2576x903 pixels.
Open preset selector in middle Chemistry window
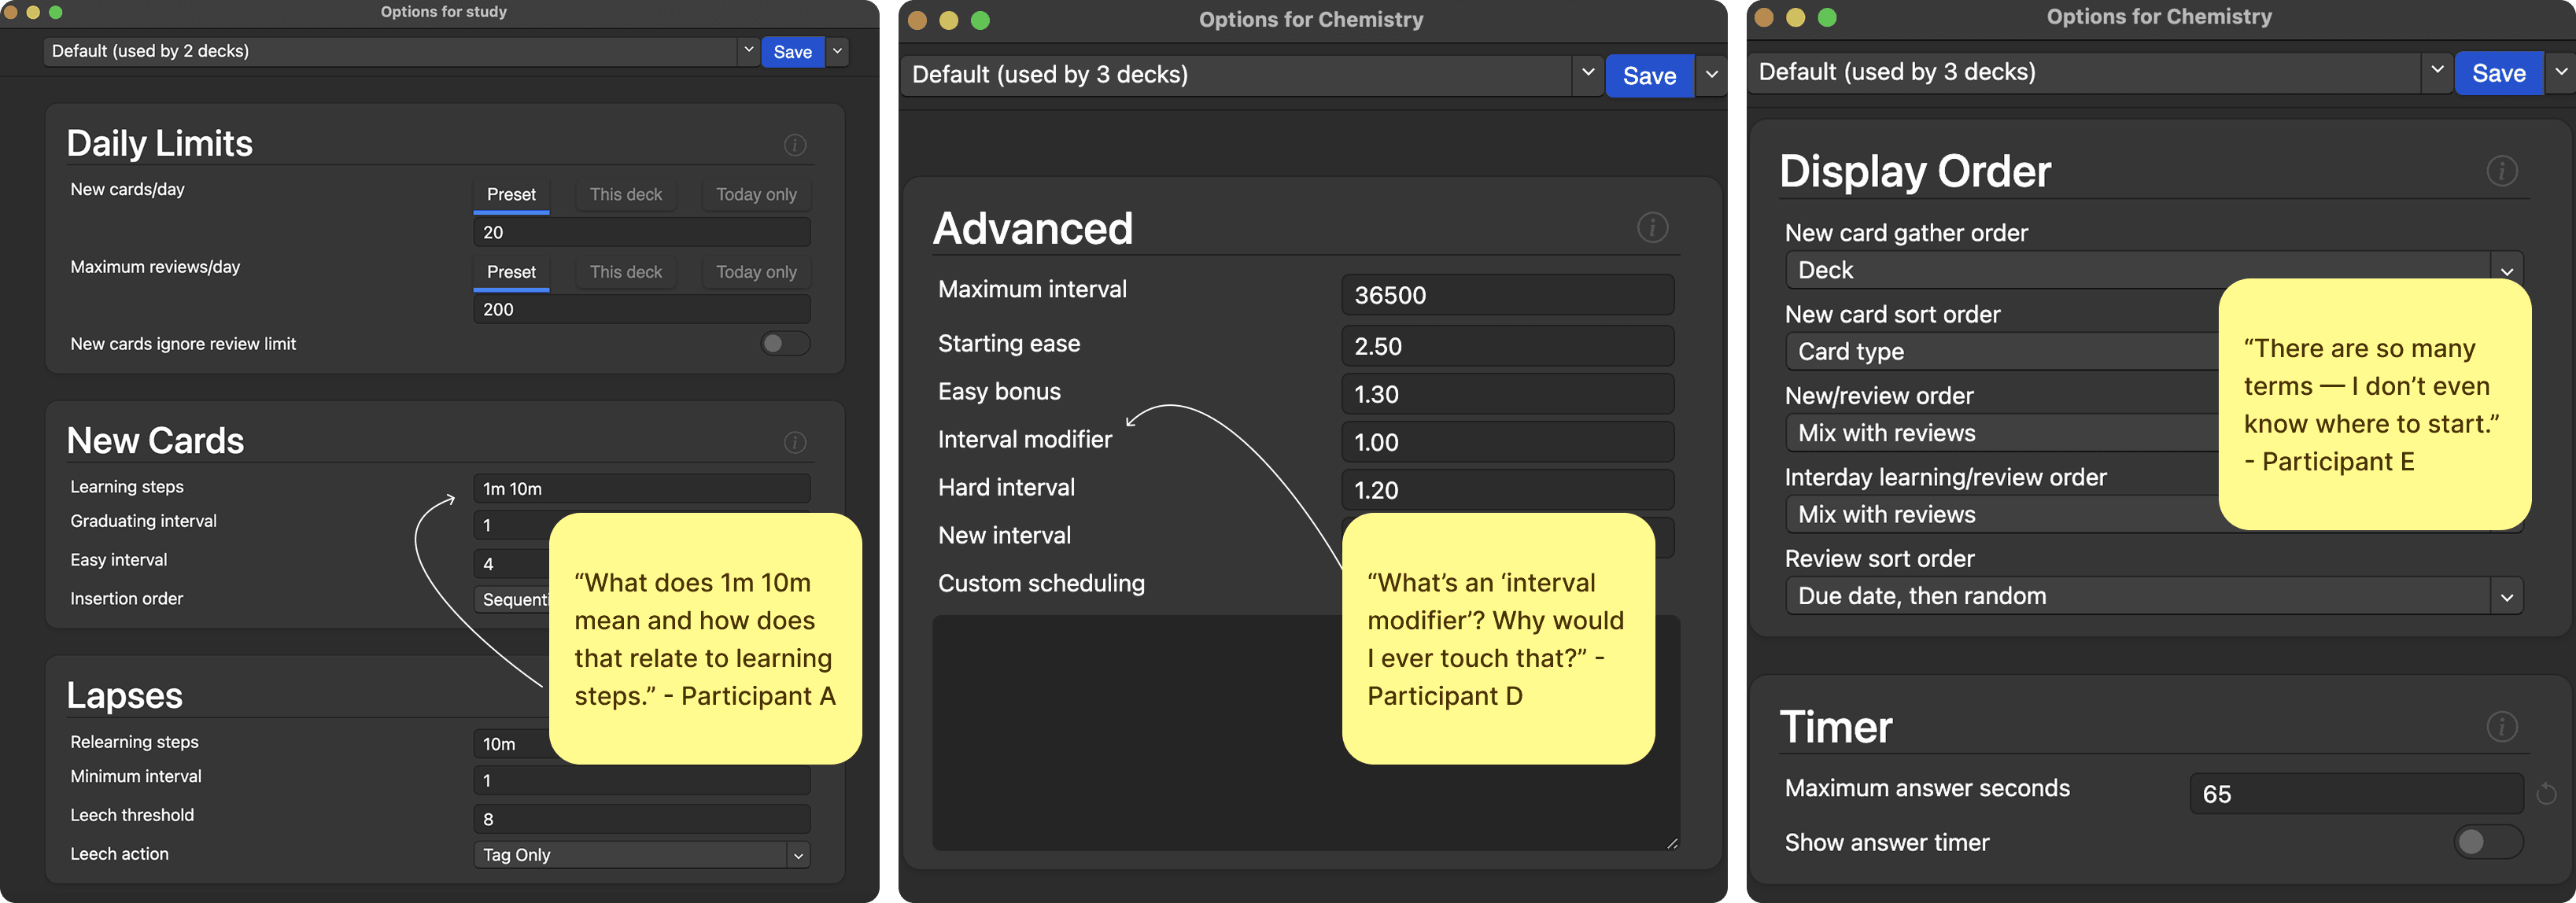(1587, 74)
